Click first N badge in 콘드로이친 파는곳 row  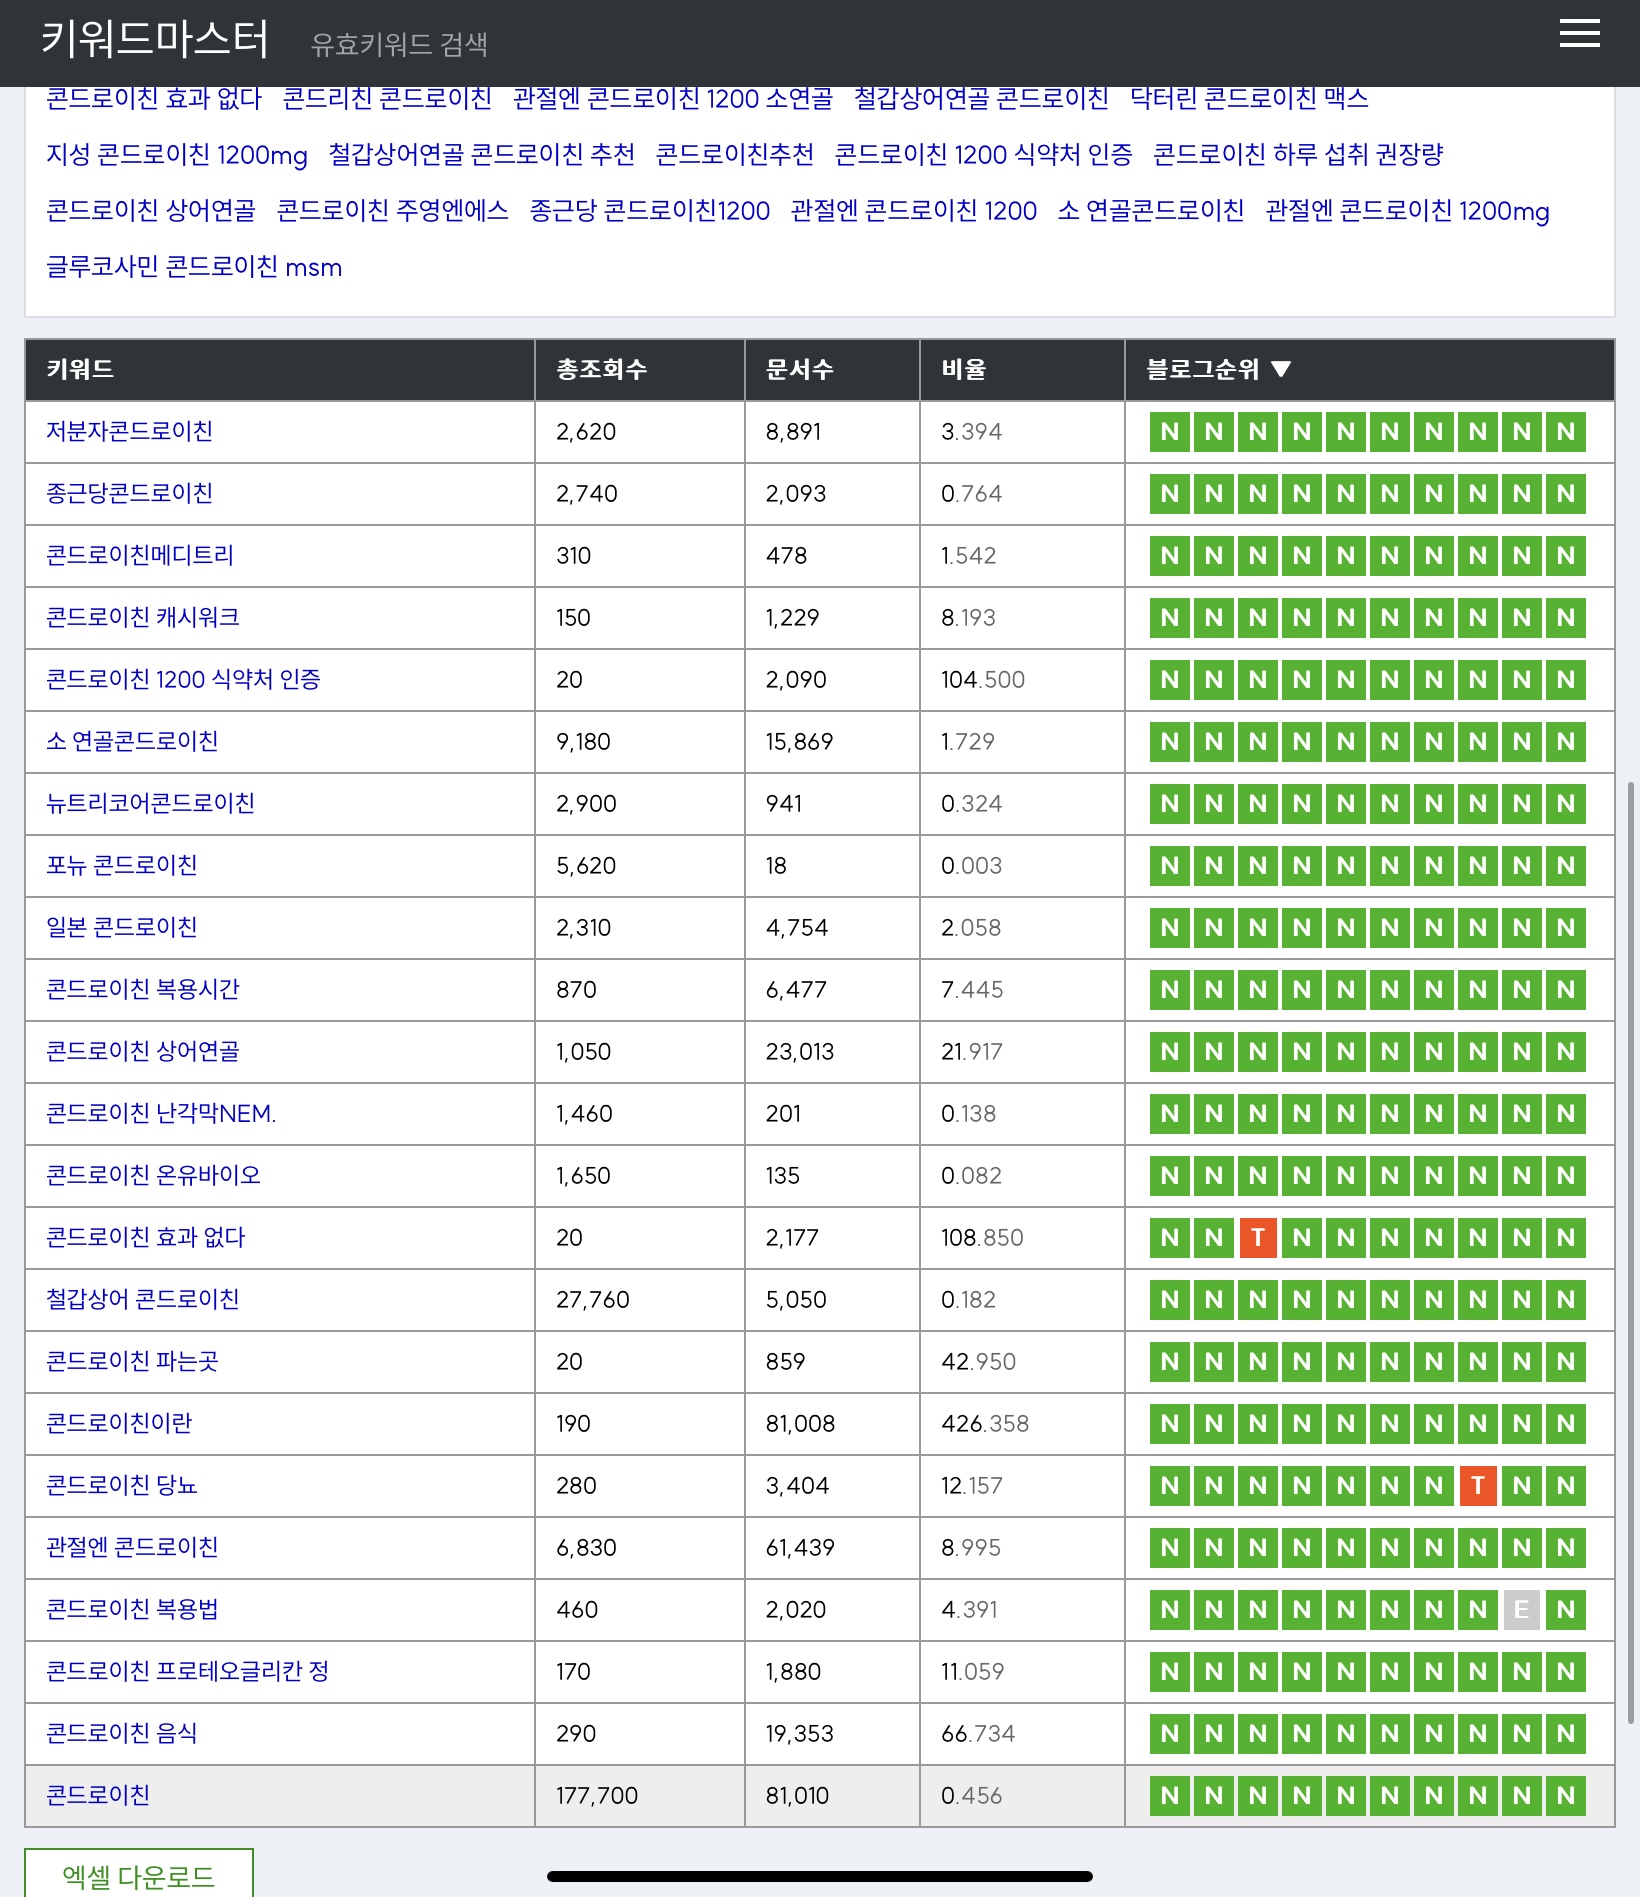tap(1170, 1362)
